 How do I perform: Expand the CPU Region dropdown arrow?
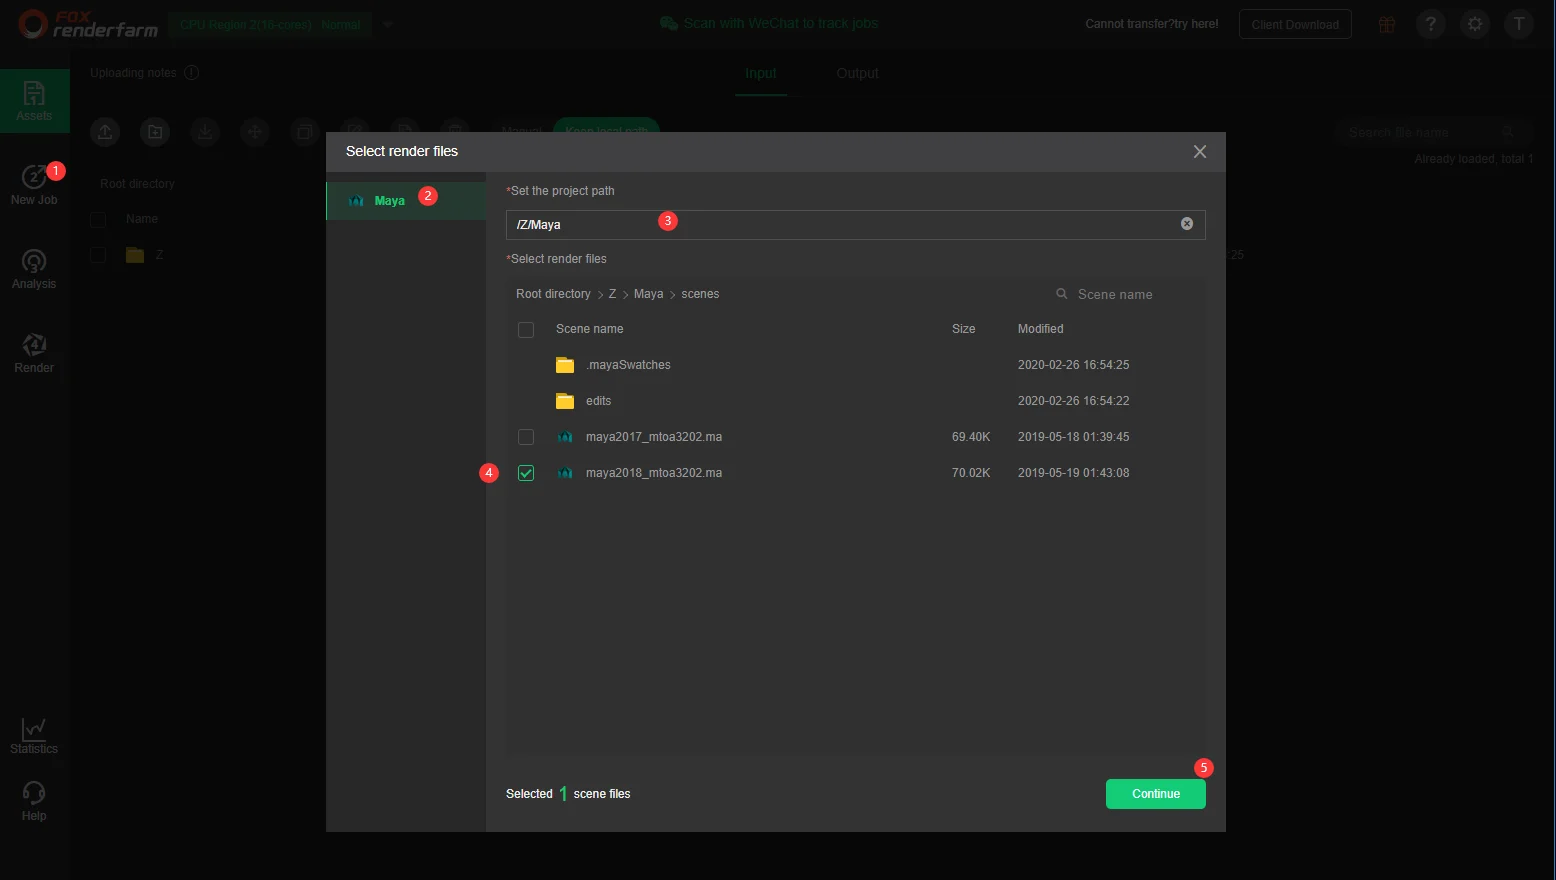(388, 25)
